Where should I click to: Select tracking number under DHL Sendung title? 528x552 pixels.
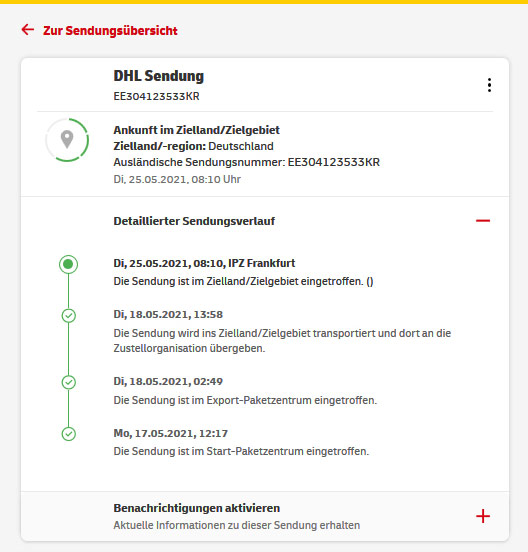pos(156,96)
